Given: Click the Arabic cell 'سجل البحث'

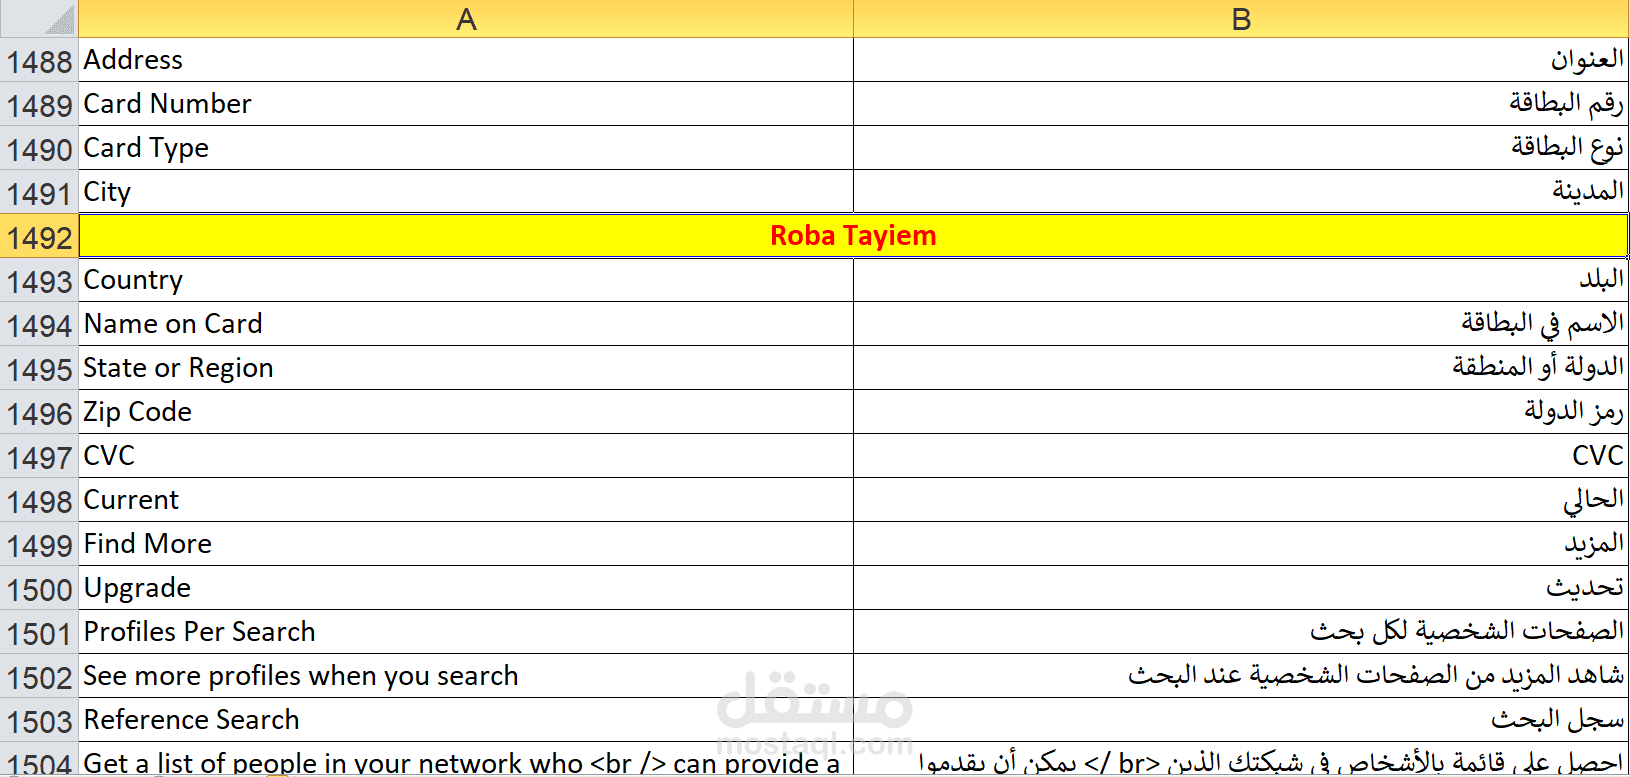Looking at the screenshot, I should 1241,721.
